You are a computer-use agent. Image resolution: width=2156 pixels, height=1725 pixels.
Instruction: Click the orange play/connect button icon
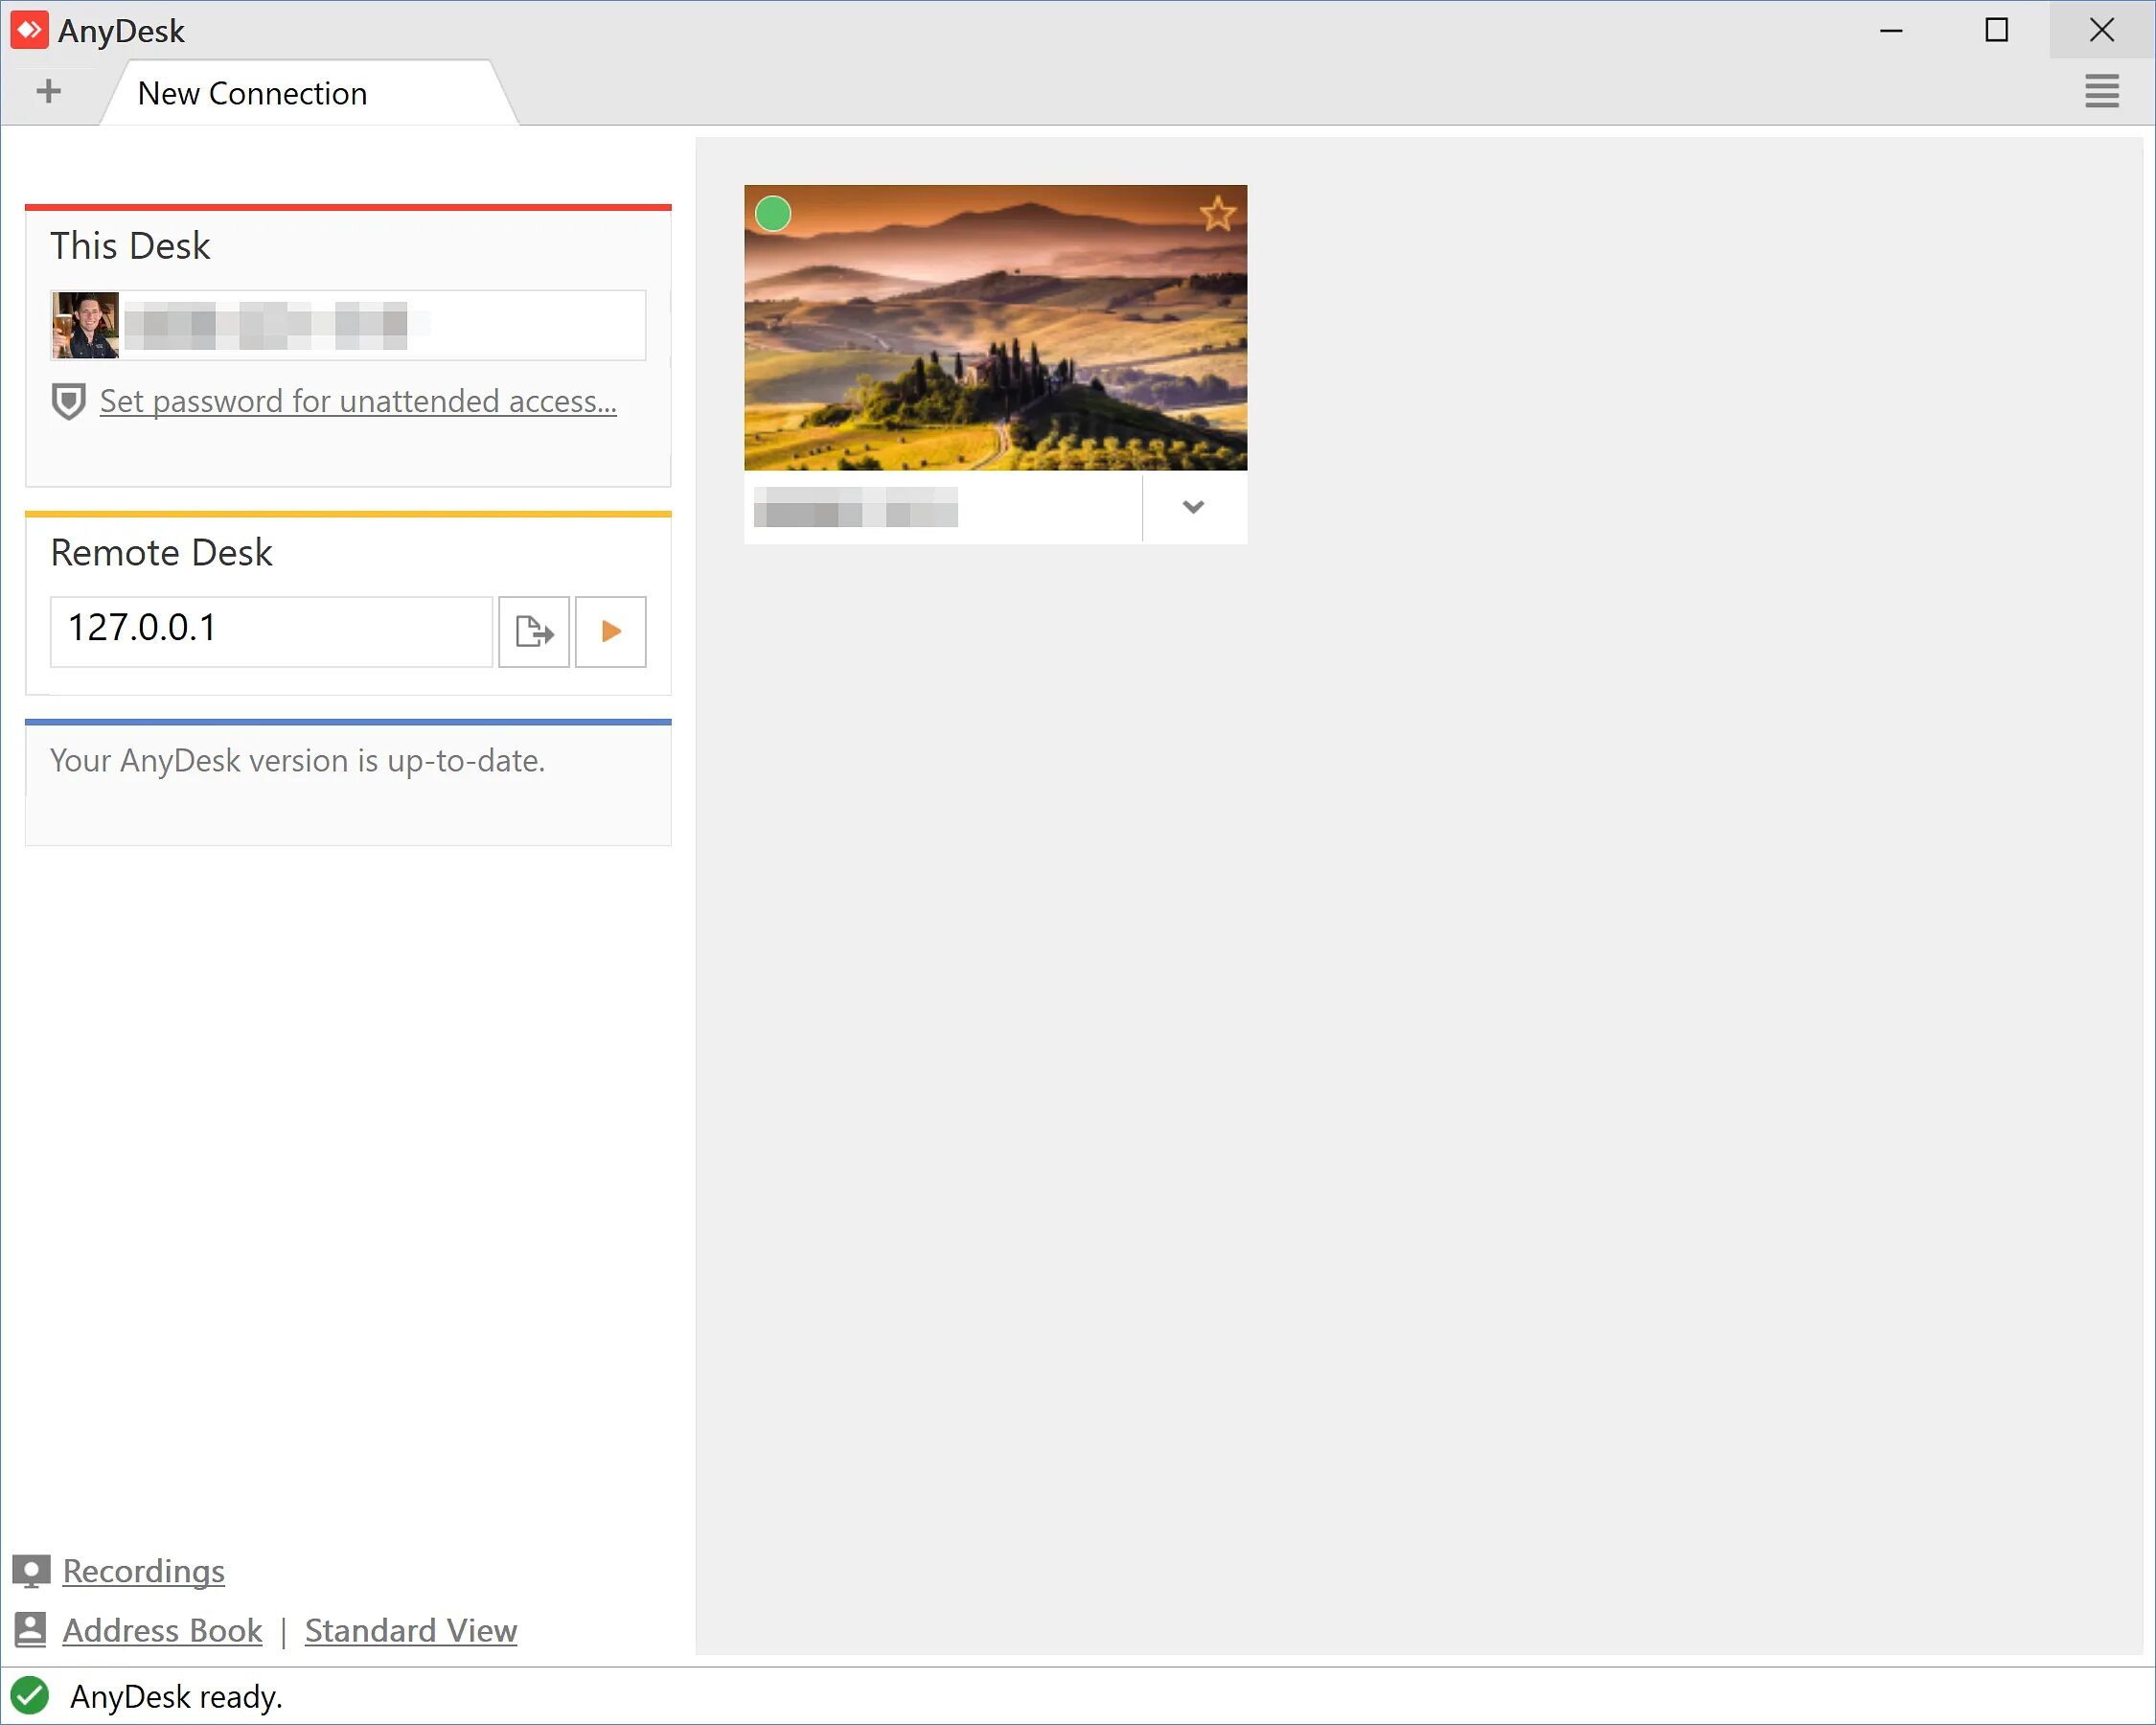610,631
